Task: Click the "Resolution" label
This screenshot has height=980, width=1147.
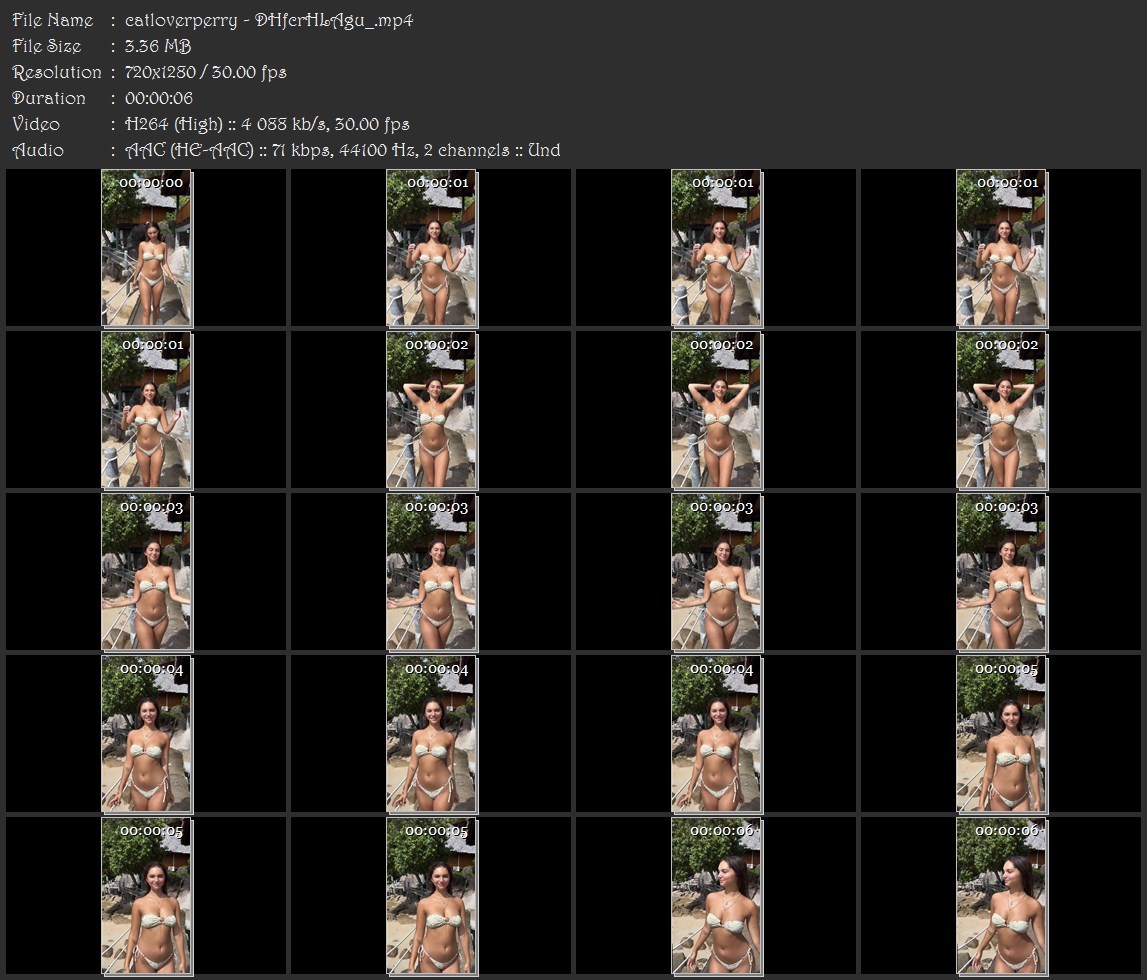Action: tap(57, 72)
